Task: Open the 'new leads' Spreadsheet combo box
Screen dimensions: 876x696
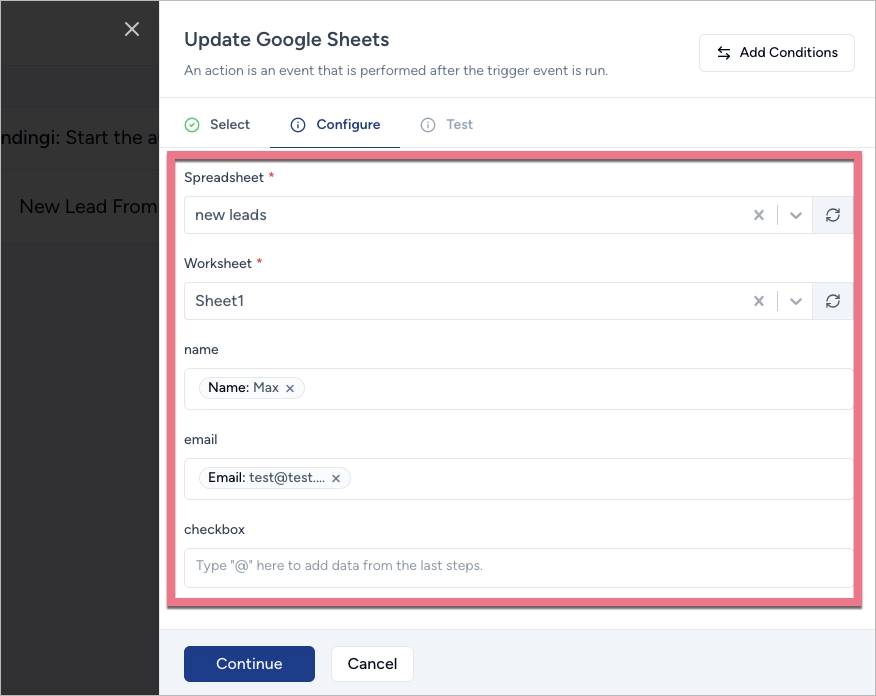Action: pyautogui.click(x=460, y=215)
